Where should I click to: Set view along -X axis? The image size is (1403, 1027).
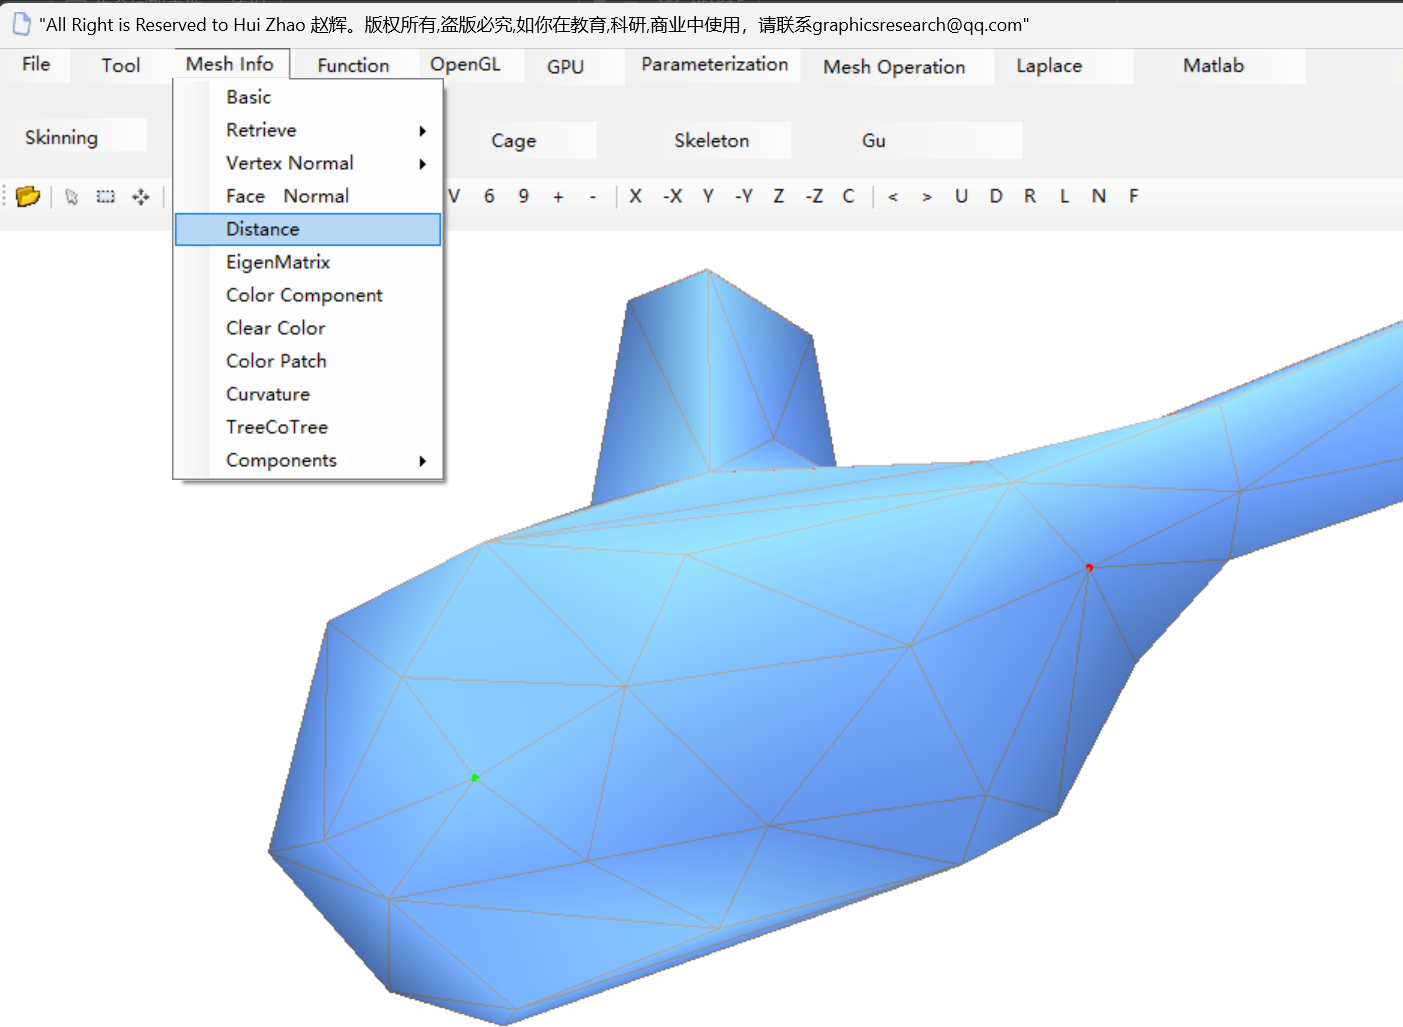(673, 196)
